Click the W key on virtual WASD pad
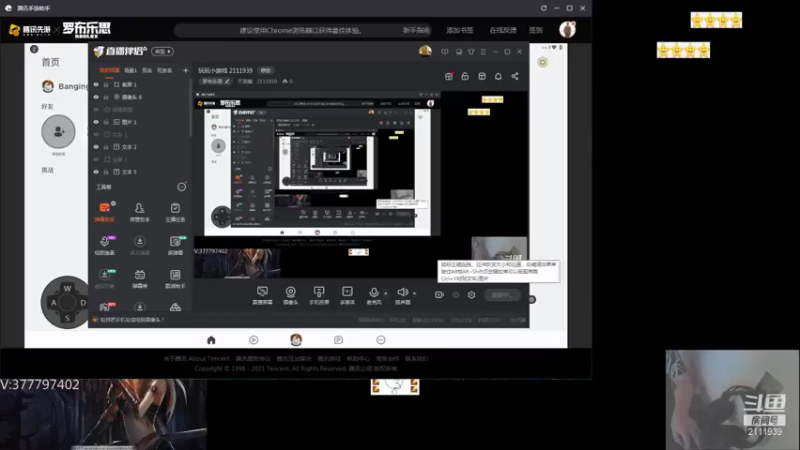800x450 pixels. click(x=67, y=288)
